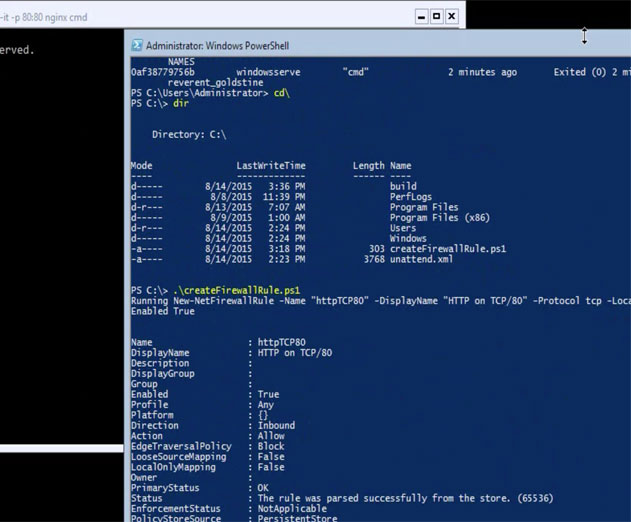Select createFirewallRule.ps1 in directory listing
The image size is (631, 522).
[447, 249]
